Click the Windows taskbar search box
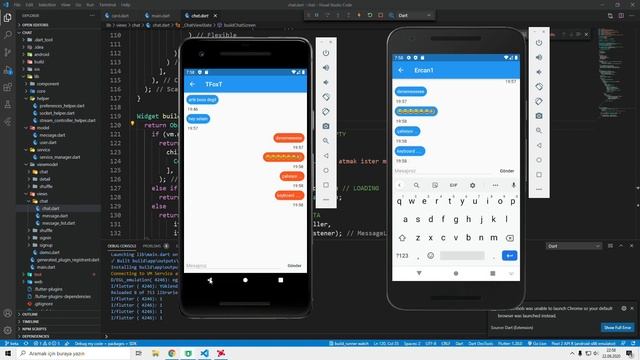The height and width of the screenshot is (360, 640). [73, 353]
